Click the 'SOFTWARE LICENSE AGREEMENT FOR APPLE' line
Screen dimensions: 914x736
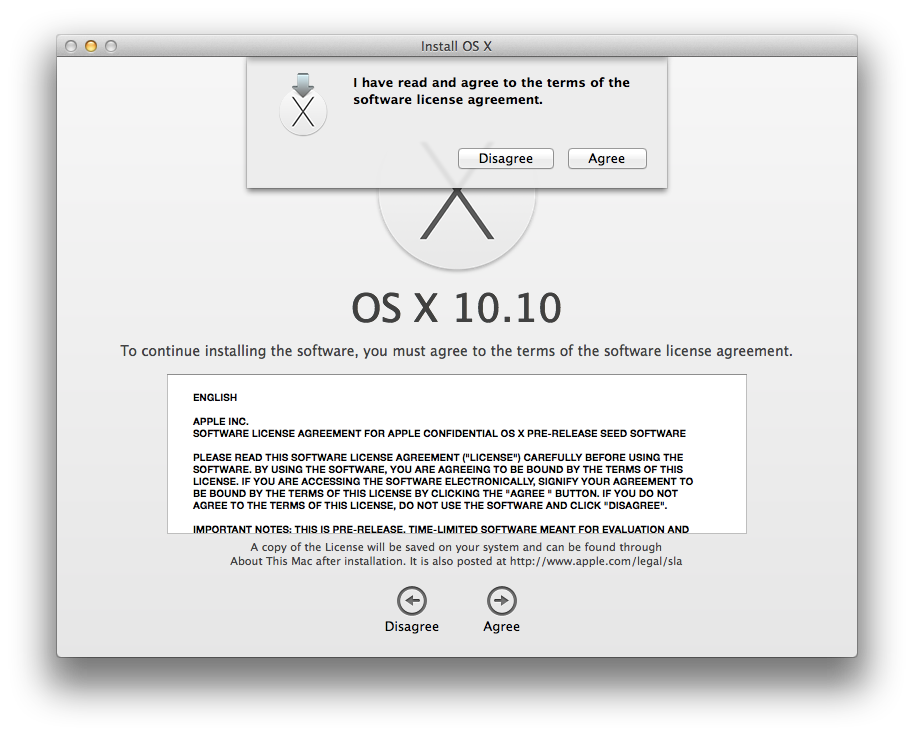click(x=439, y=434)
